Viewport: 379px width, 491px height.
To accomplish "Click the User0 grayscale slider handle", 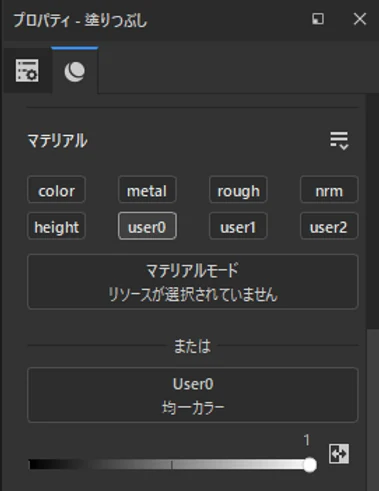I will pyautogui.click(x=310, y=465).
